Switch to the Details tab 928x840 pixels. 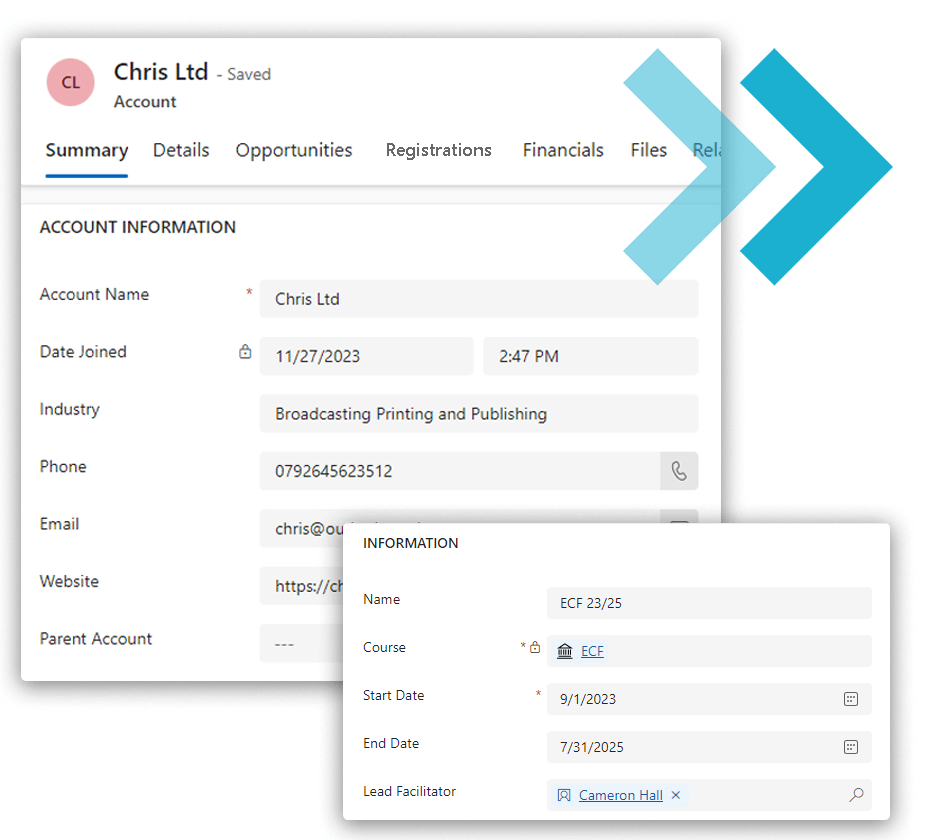(181, 150)
